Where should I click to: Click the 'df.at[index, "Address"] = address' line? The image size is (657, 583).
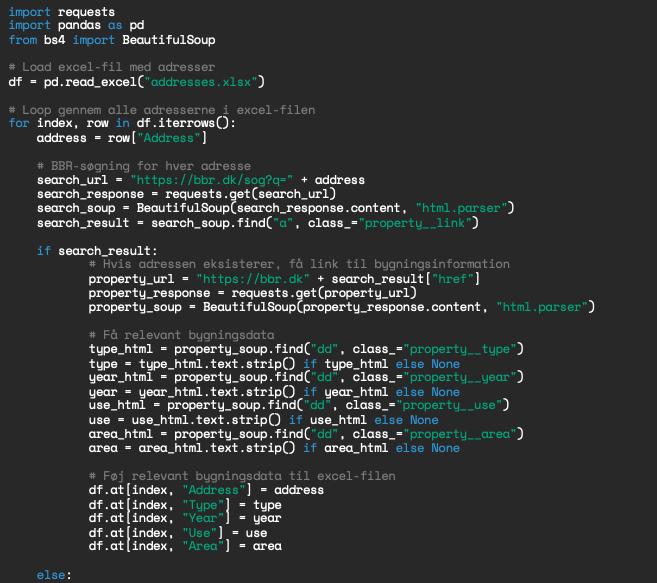tap(206, 490)
